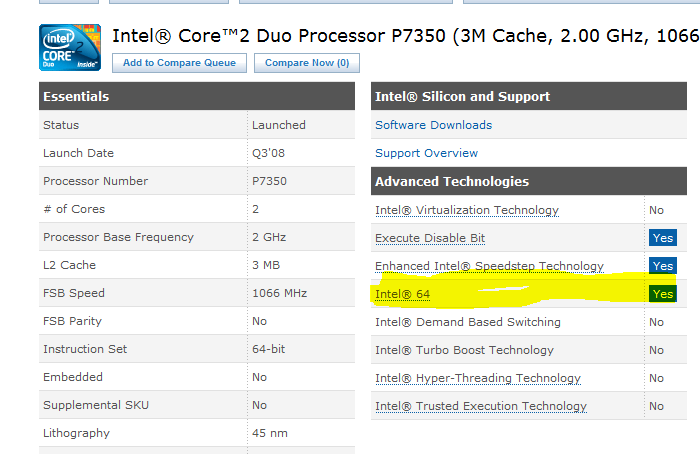Click the Intel Turbo Boost Technology row
The height and width of the screenshot is (454, 700).
(x=464, y=350)
